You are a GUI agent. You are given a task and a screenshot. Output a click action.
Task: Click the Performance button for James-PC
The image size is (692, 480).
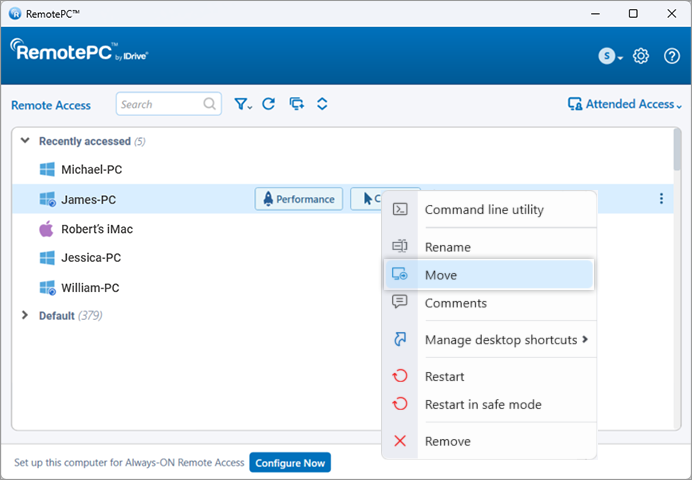[x=298, y=199]
